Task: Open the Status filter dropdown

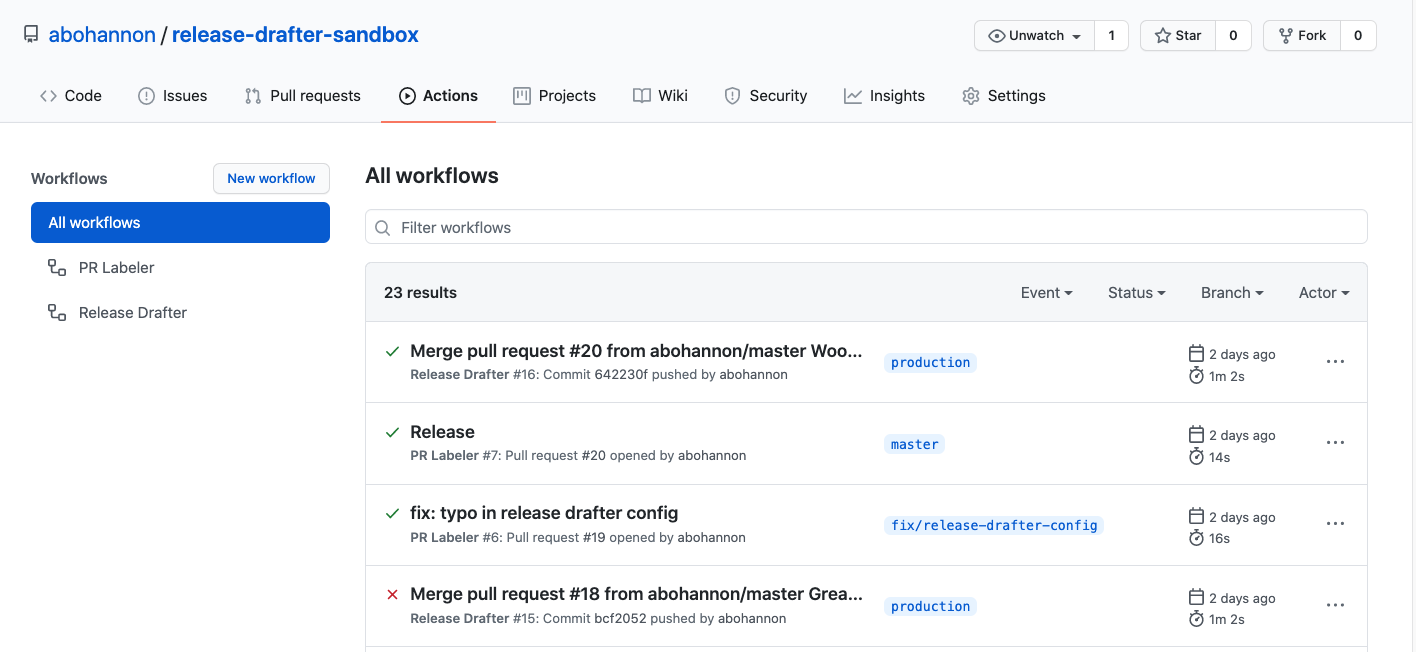Action: coord(1137,293)
